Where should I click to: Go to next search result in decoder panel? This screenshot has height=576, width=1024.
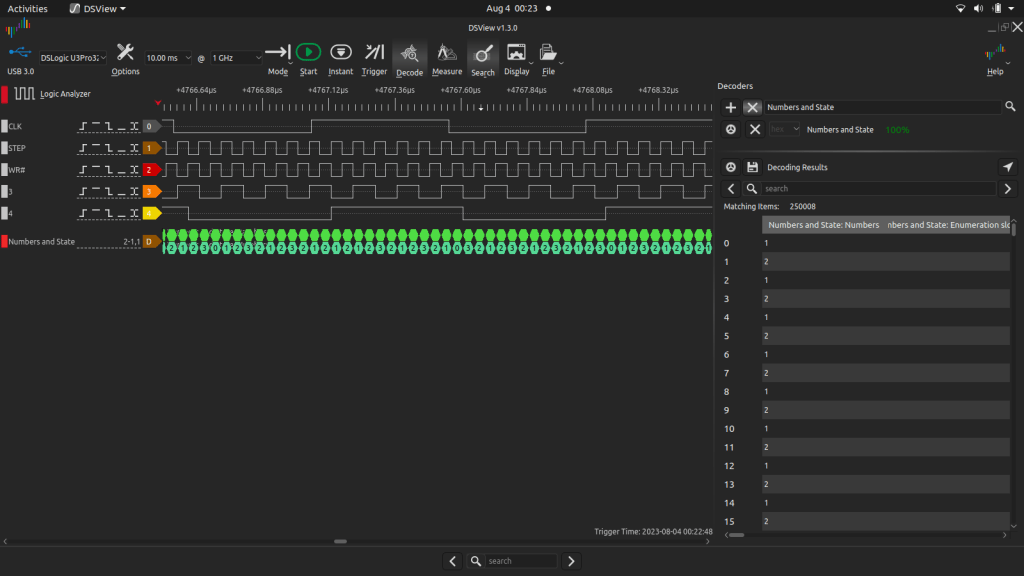[1008, 188]
